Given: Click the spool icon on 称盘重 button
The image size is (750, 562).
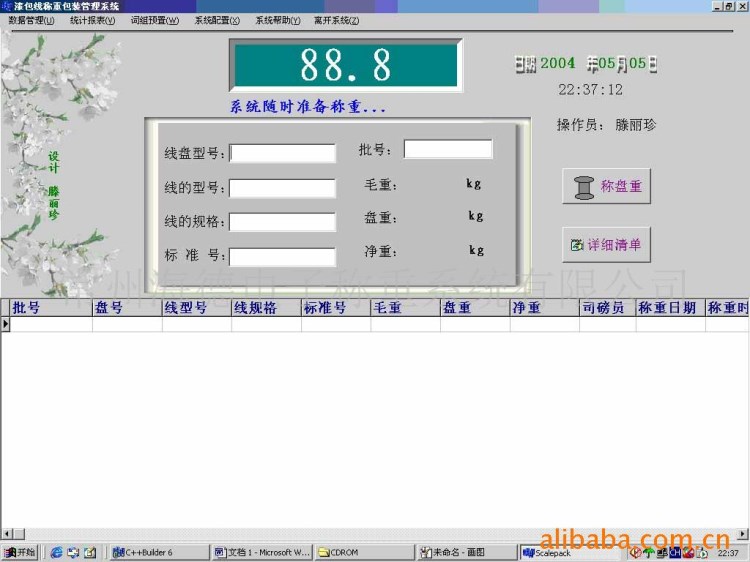Looking at the screenshot, I should (584, 187).
